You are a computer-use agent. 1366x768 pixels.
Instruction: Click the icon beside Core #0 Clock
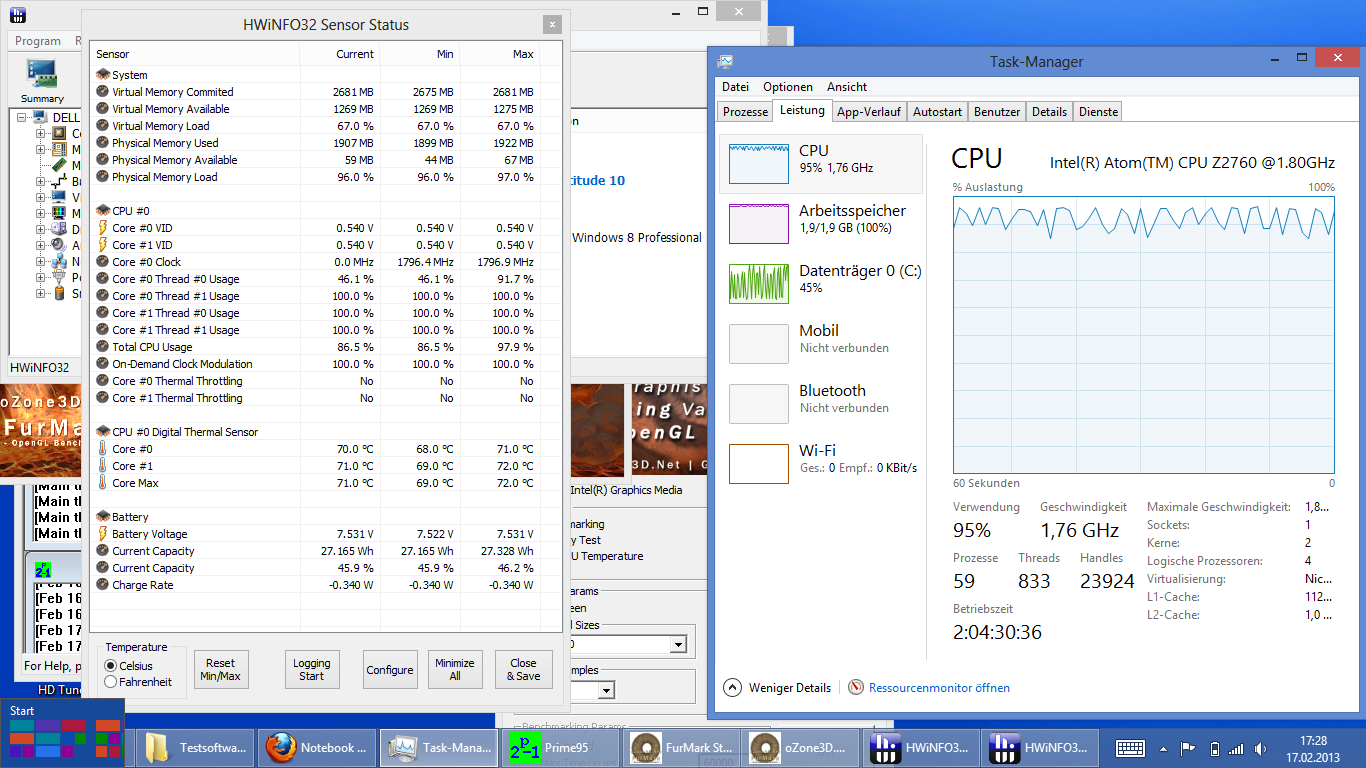102,262
